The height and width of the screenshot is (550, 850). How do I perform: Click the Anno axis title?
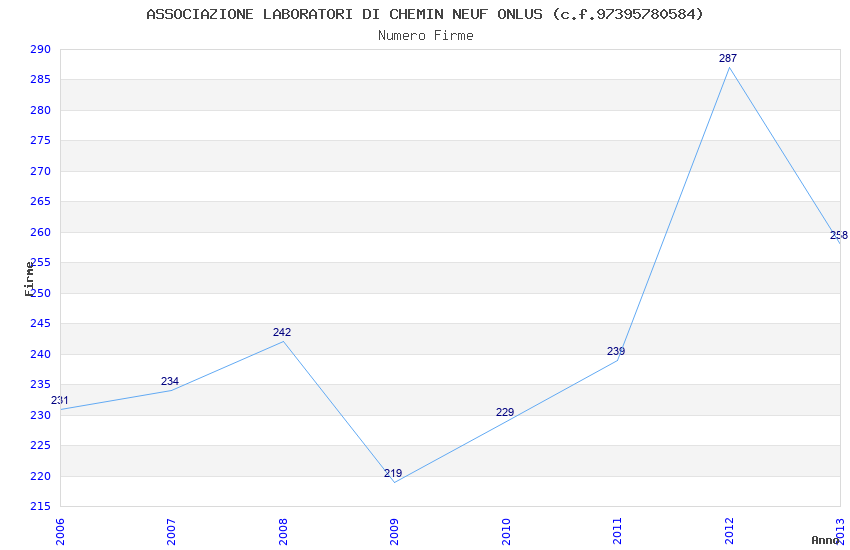825,540
